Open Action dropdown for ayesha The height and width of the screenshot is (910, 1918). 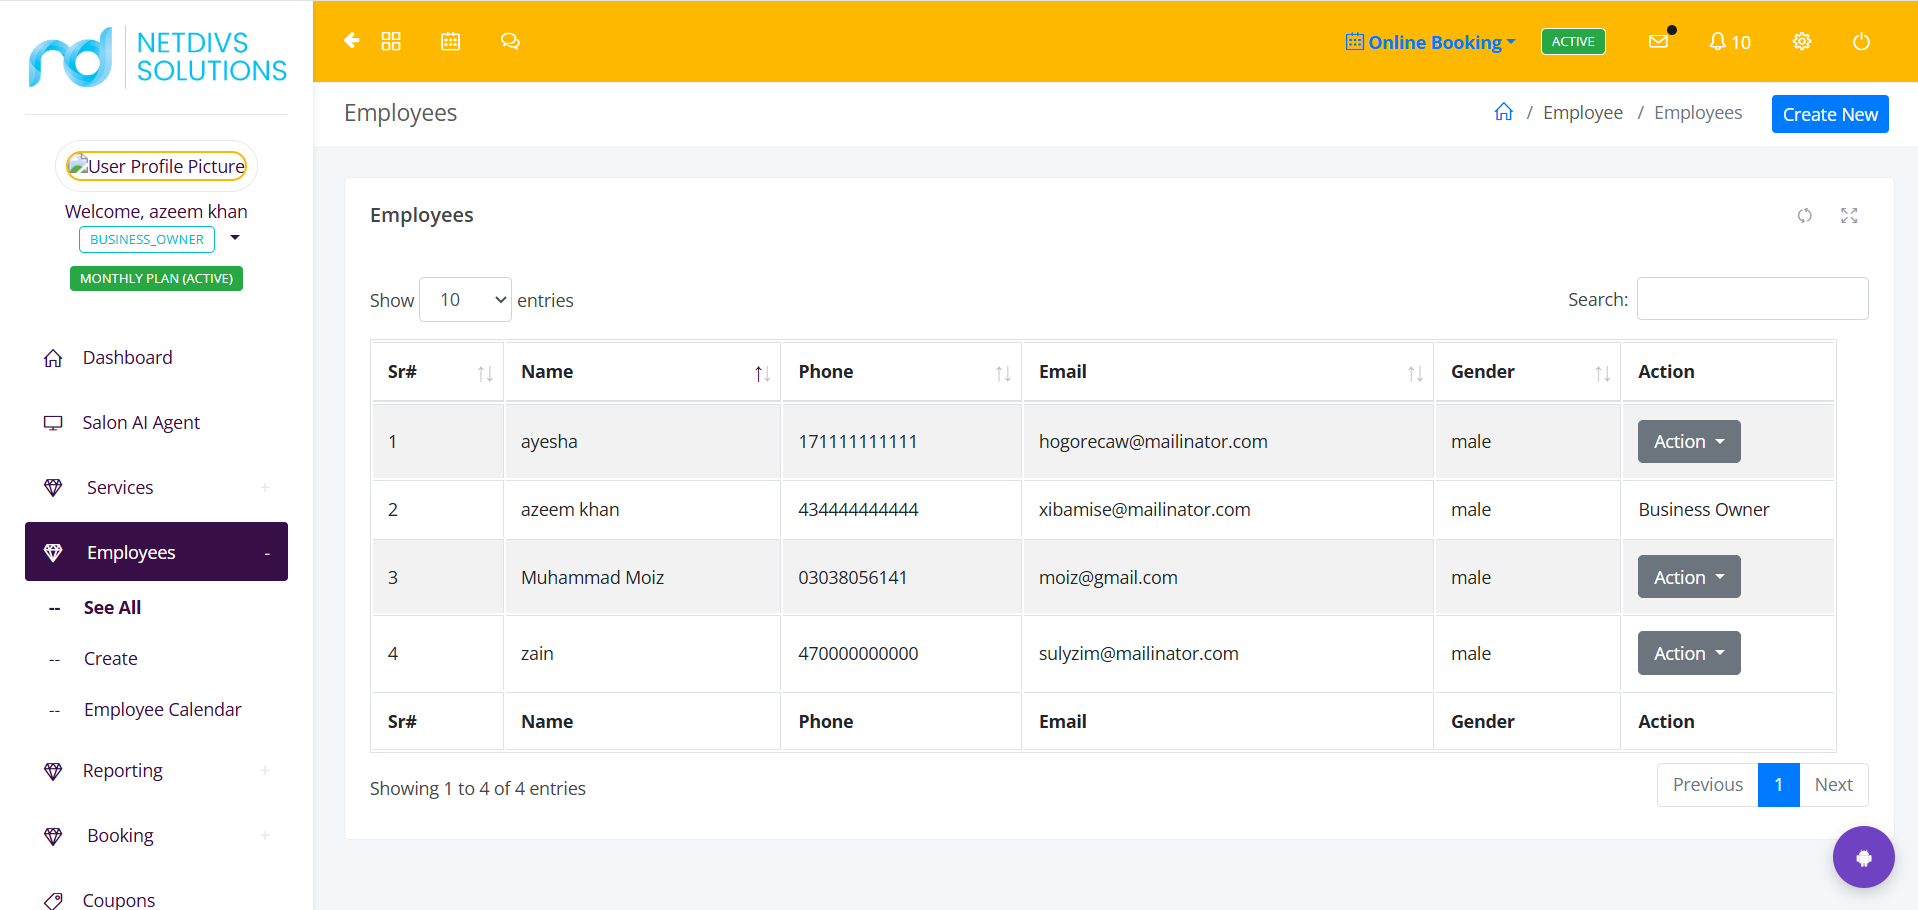[1689, 441]
